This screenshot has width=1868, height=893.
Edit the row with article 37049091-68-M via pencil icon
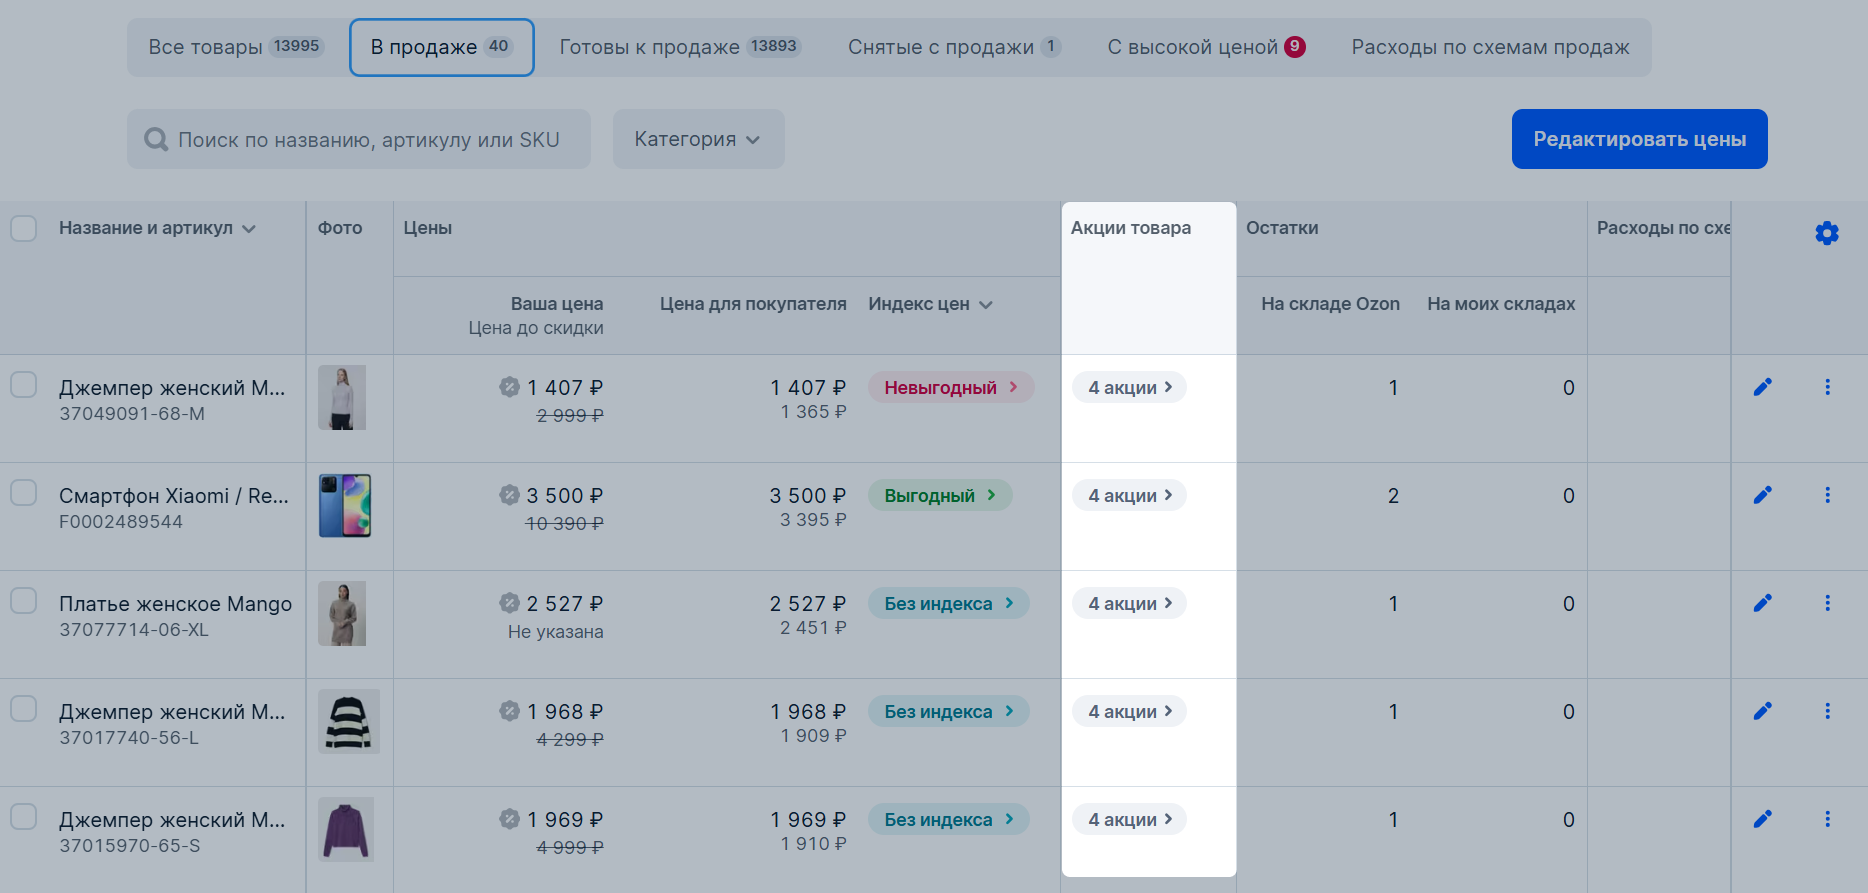(x=1763, y=387)
